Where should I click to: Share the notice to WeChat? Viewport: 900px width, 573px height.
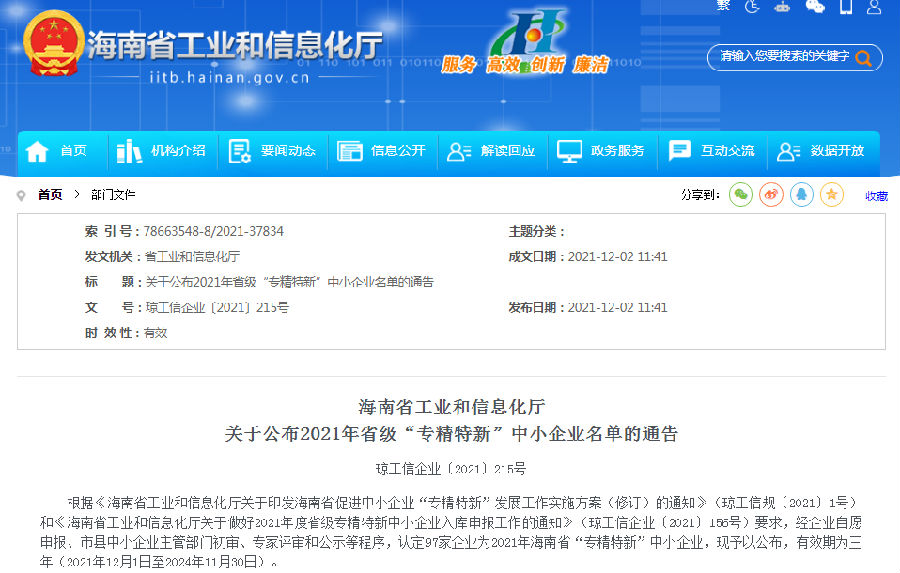click(741, 195)
